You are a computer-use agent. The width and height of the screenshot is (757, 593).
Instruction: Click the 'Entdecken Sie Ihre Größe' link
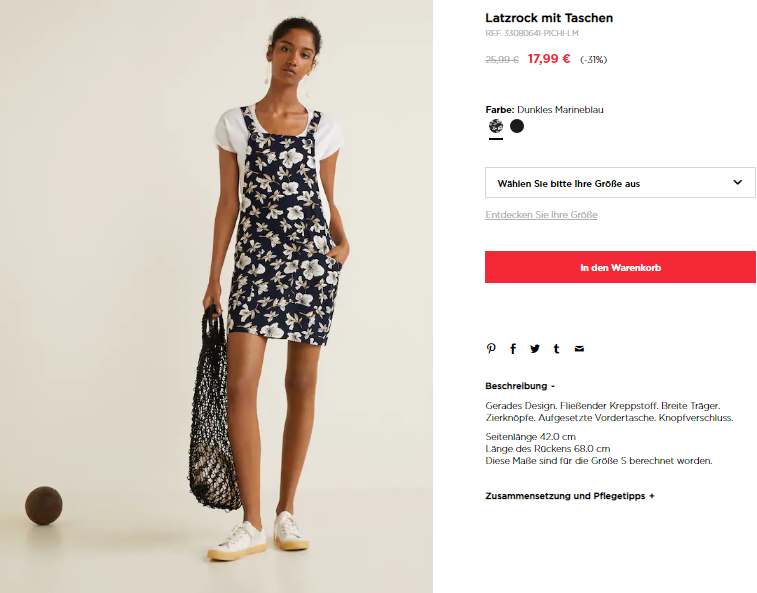point(541,215)
